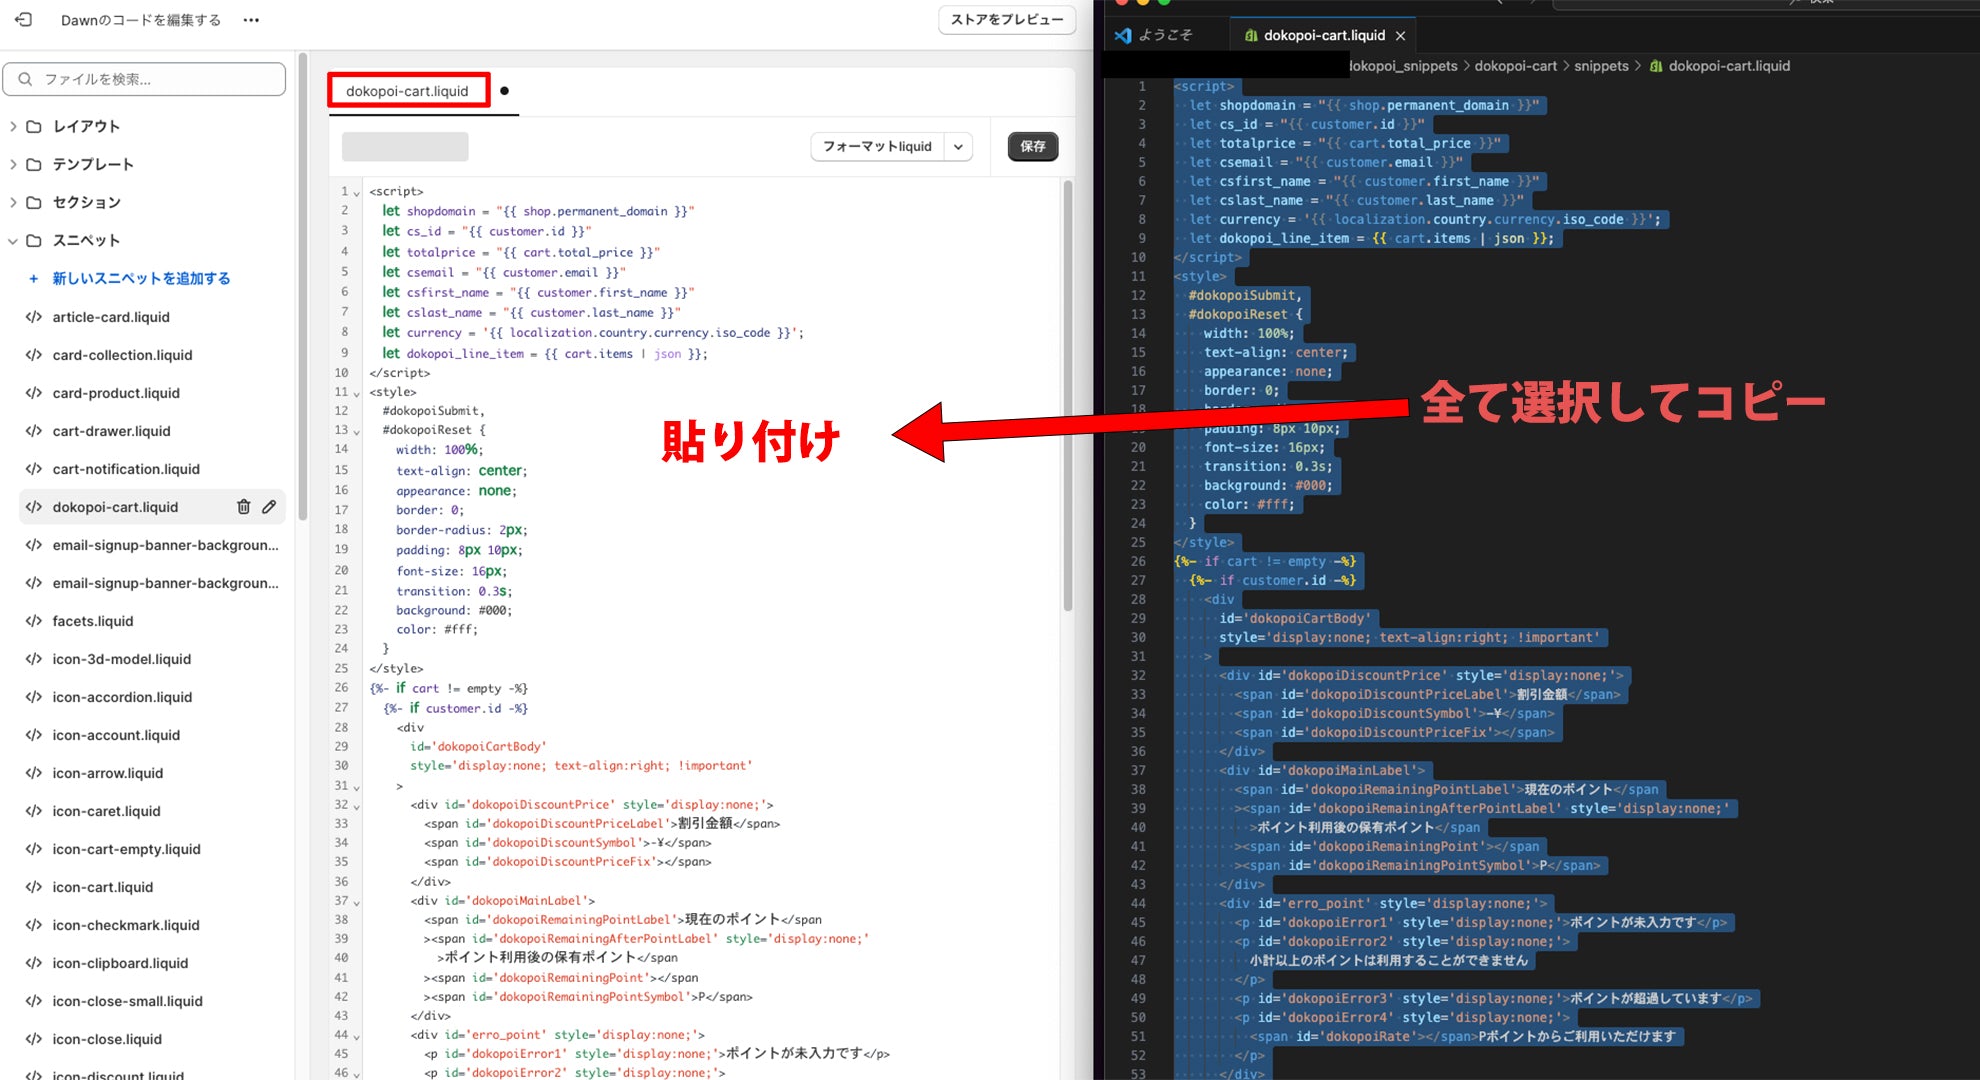
Task: Open the format liquid dropdown arrow
Action: pos(958,147)
